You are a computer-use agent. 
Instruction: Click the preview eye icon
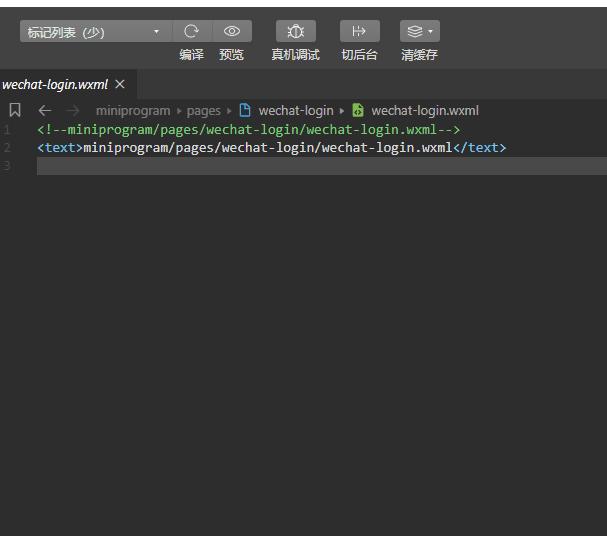[x=232, y=31]
